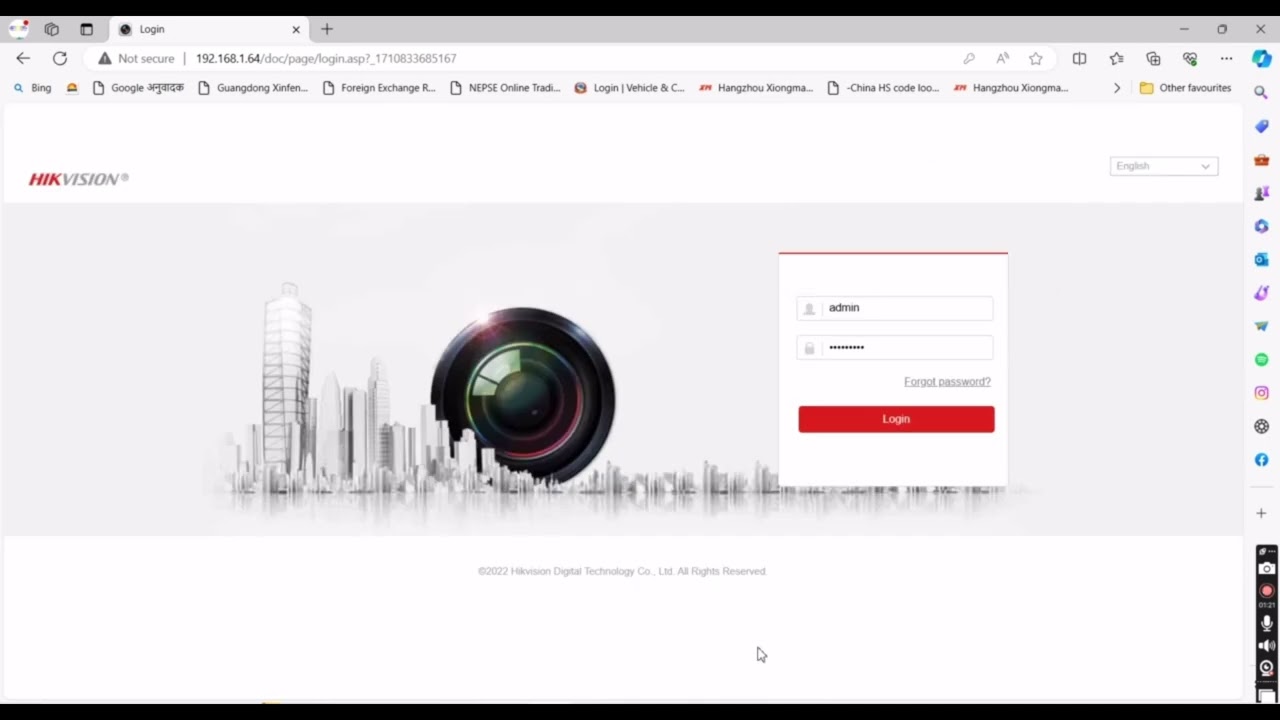The height and width of the screenshot is (720, 1280).
Task: Toggle the recorder microphone
Action: (x=1267, y=623)
